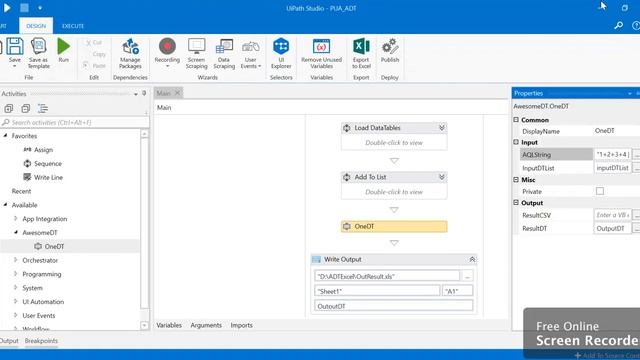Pin the Activities panel
640x360 pixels.
pyautogui.click(x=144, y=93)
